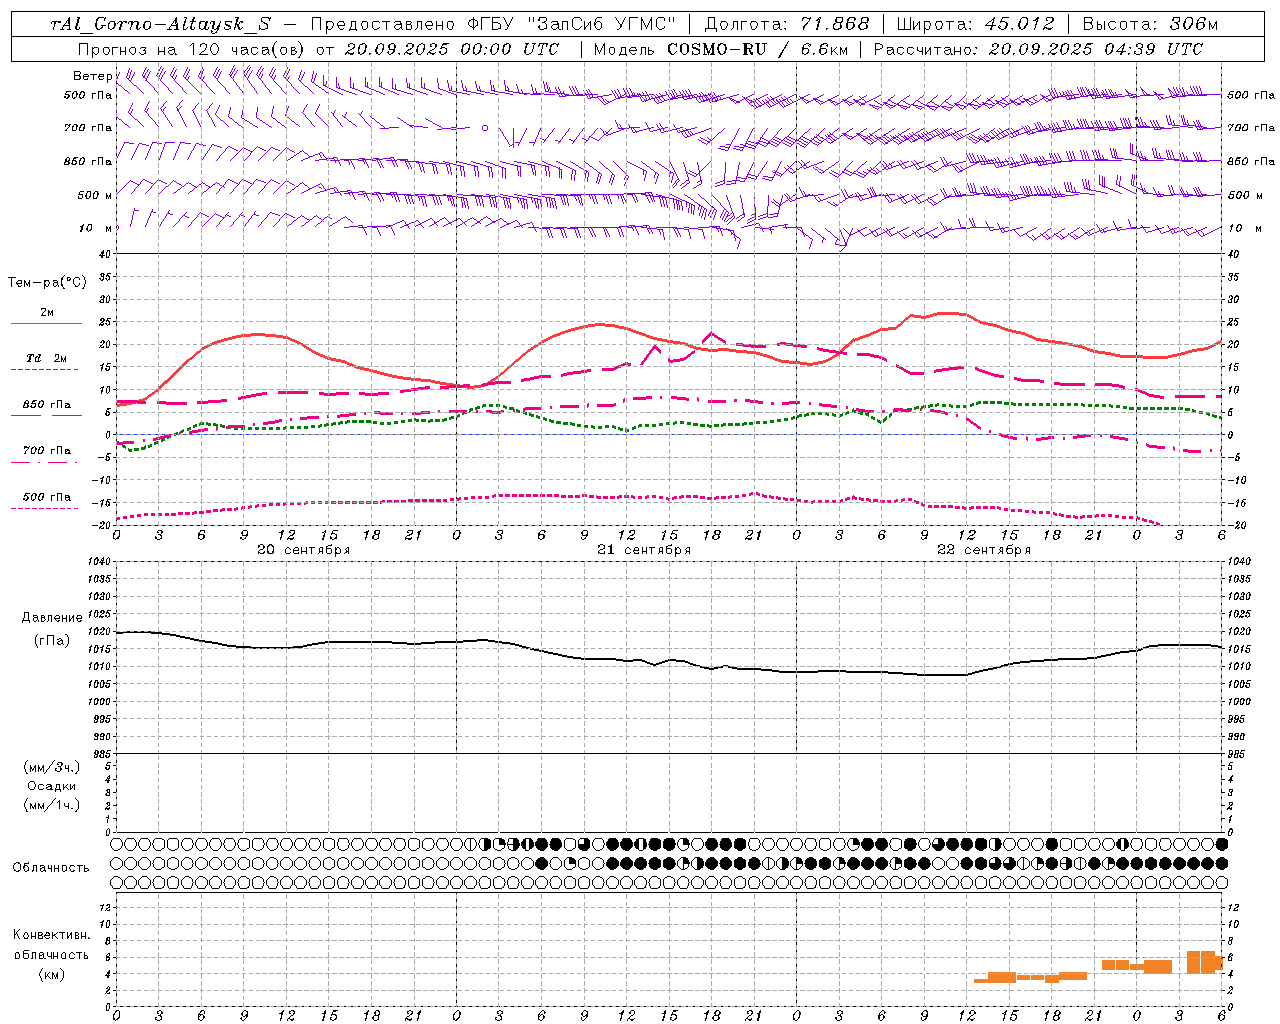Image resolution: width=1280 pixels, height=1024 pixels.
Task: Click the Ветер panel label
Action: (92, 76)
